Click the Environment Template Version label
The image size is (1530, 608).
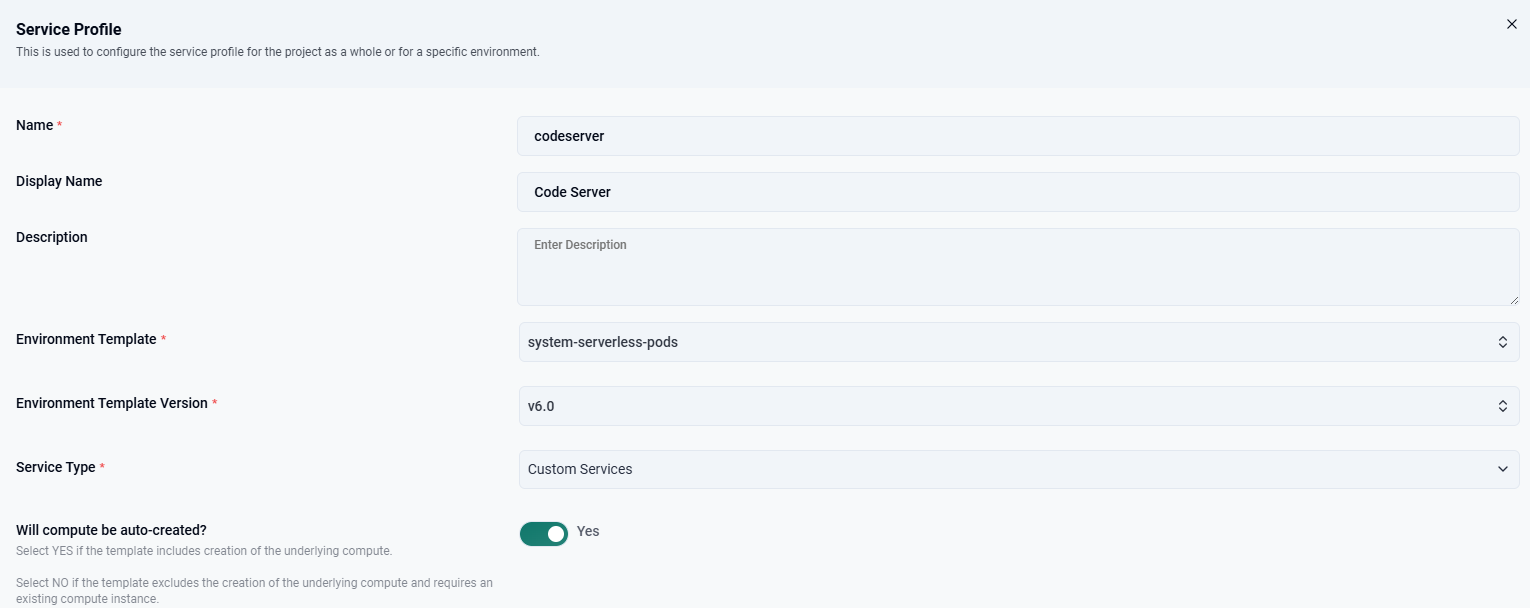click(112, 403)
